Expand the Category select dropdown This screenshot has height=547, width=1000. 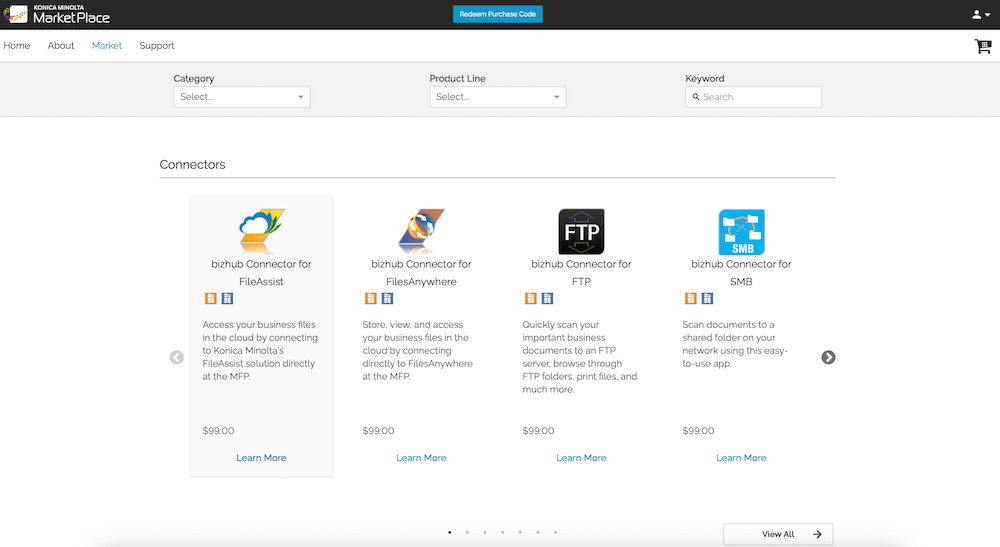click(242, 97)
